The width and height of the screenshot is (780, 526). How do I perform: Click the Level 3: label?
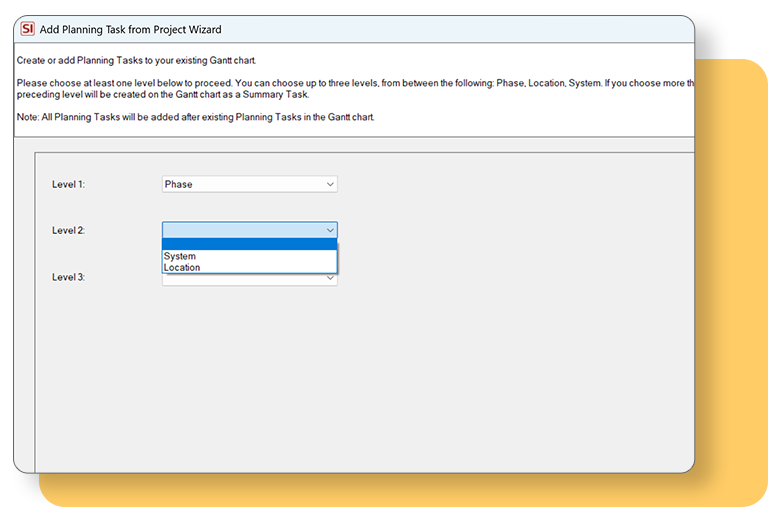68,277
